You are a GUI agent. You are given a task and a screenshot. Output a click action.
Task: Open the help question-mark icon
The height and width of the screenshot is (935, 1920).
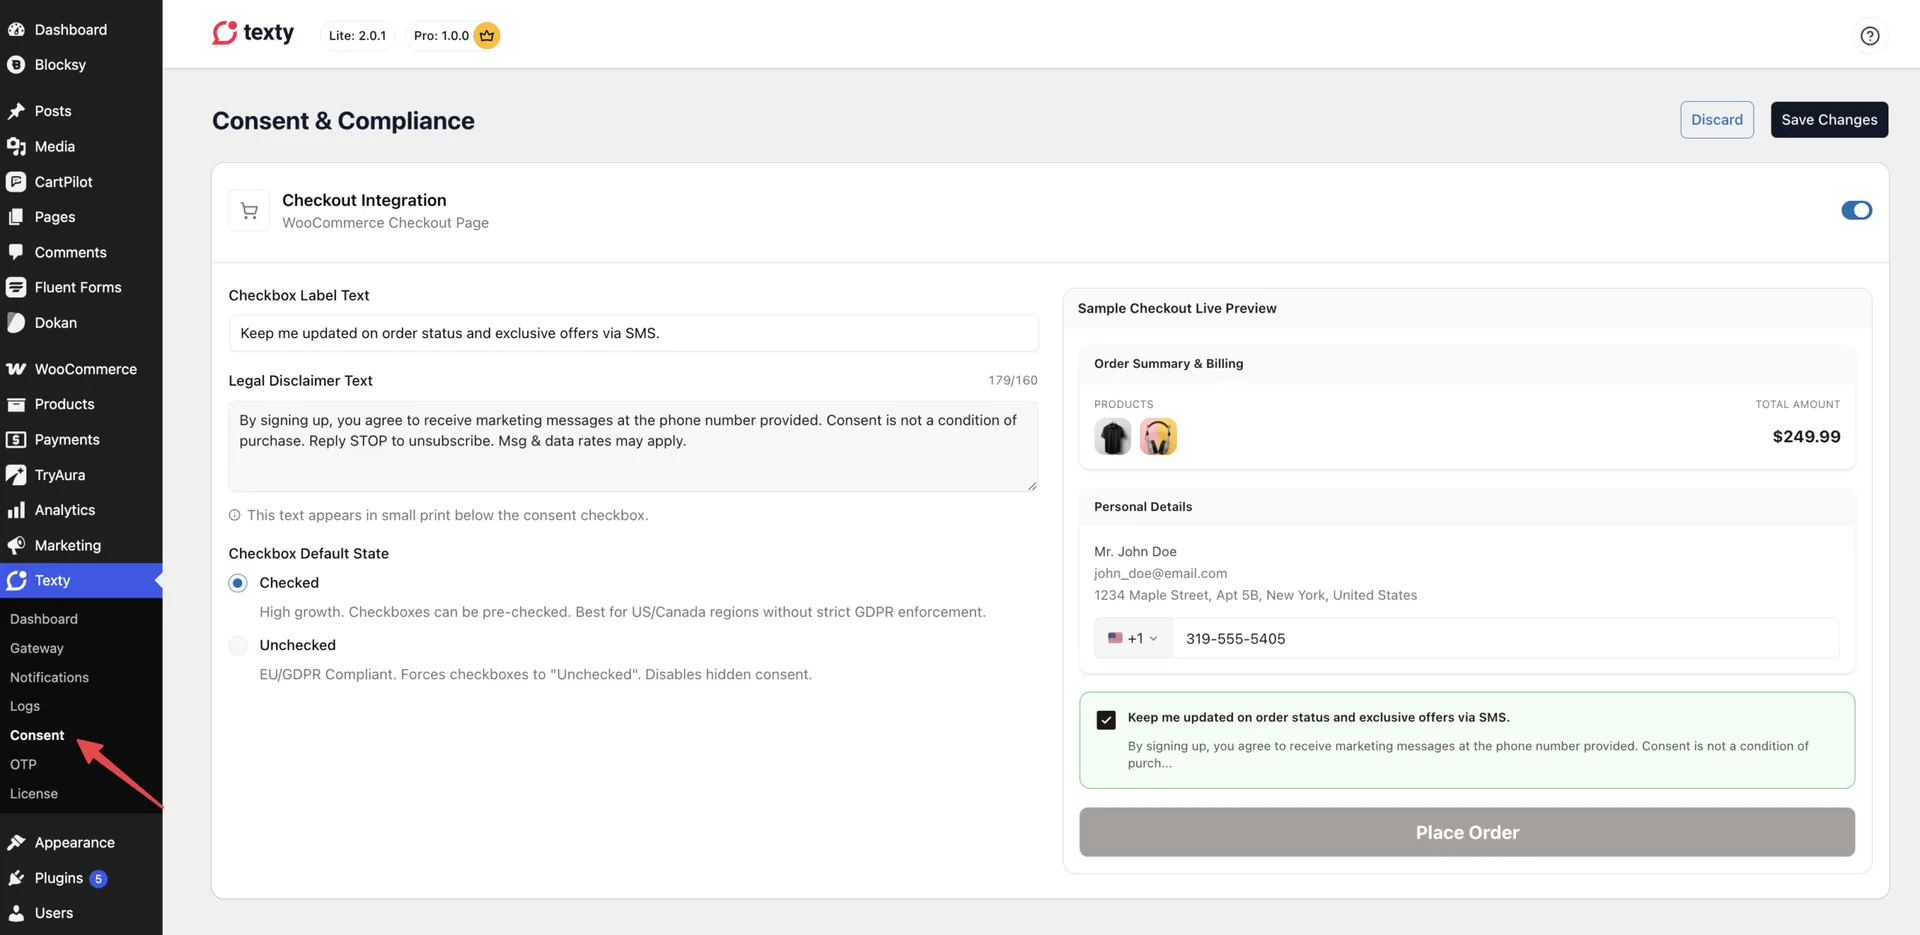coord(1869,36)
